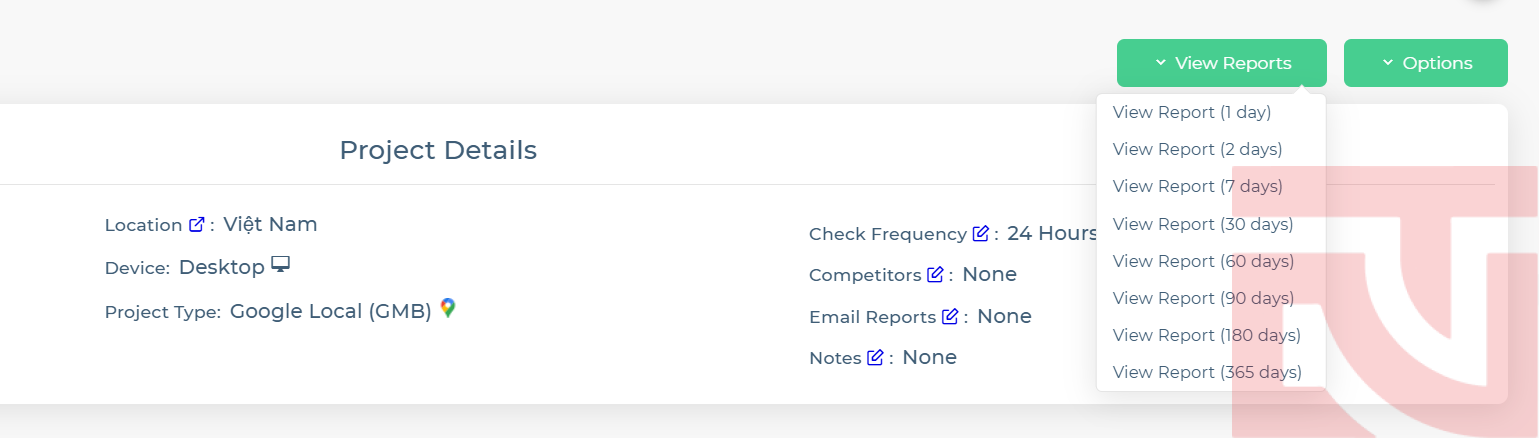The width and height of the screenshot is (1539, 438).
Task: Open the Location external link icon
Action: (x=197, y=225)
